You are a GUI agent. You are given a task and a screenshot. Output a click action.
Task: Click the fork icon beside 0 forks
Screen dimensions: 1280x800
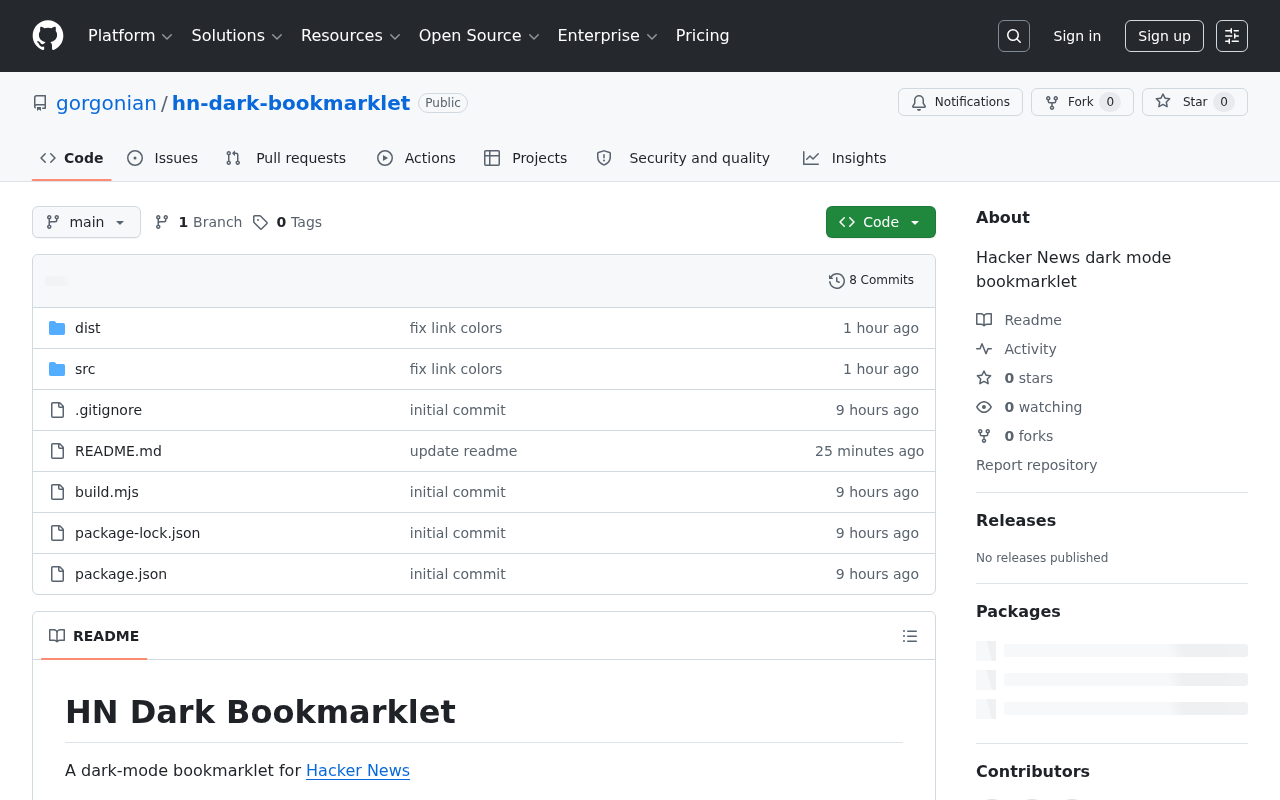(x=984, y=436)
